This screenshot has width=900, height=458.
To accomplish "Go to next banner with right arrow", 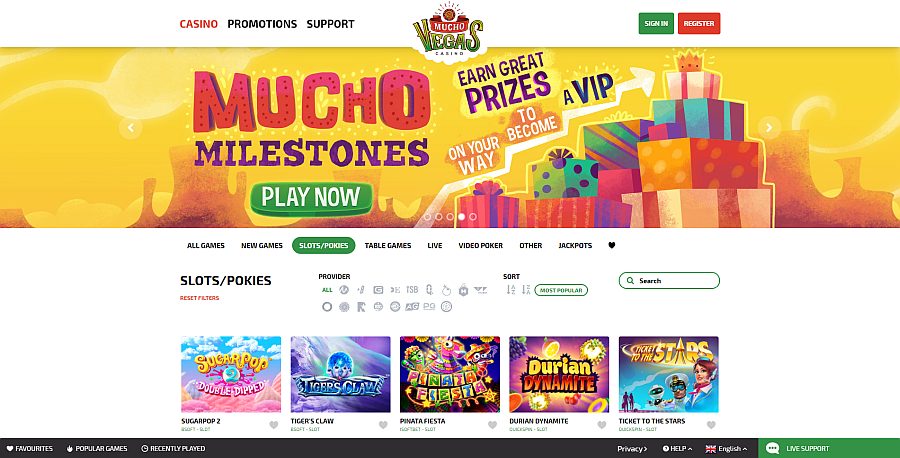I will point(769,127).
